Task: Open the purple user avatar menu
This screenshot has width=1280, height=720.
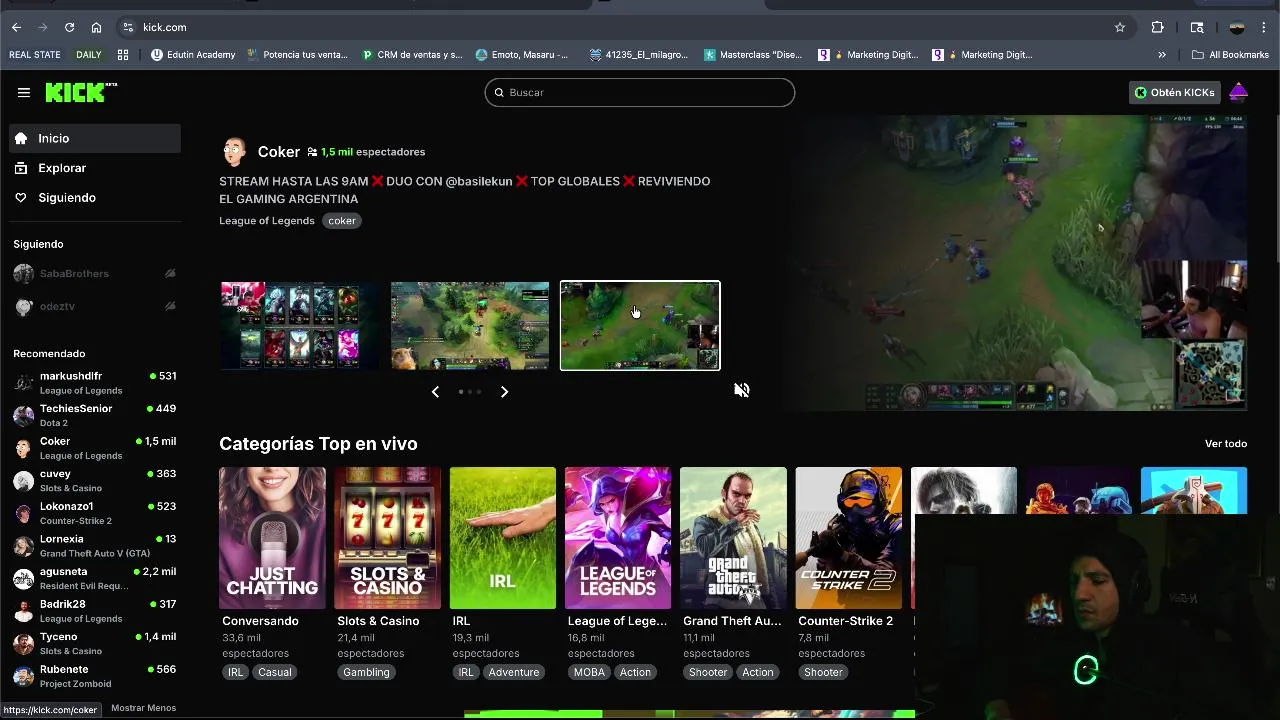Action: tap(1238, 92)
